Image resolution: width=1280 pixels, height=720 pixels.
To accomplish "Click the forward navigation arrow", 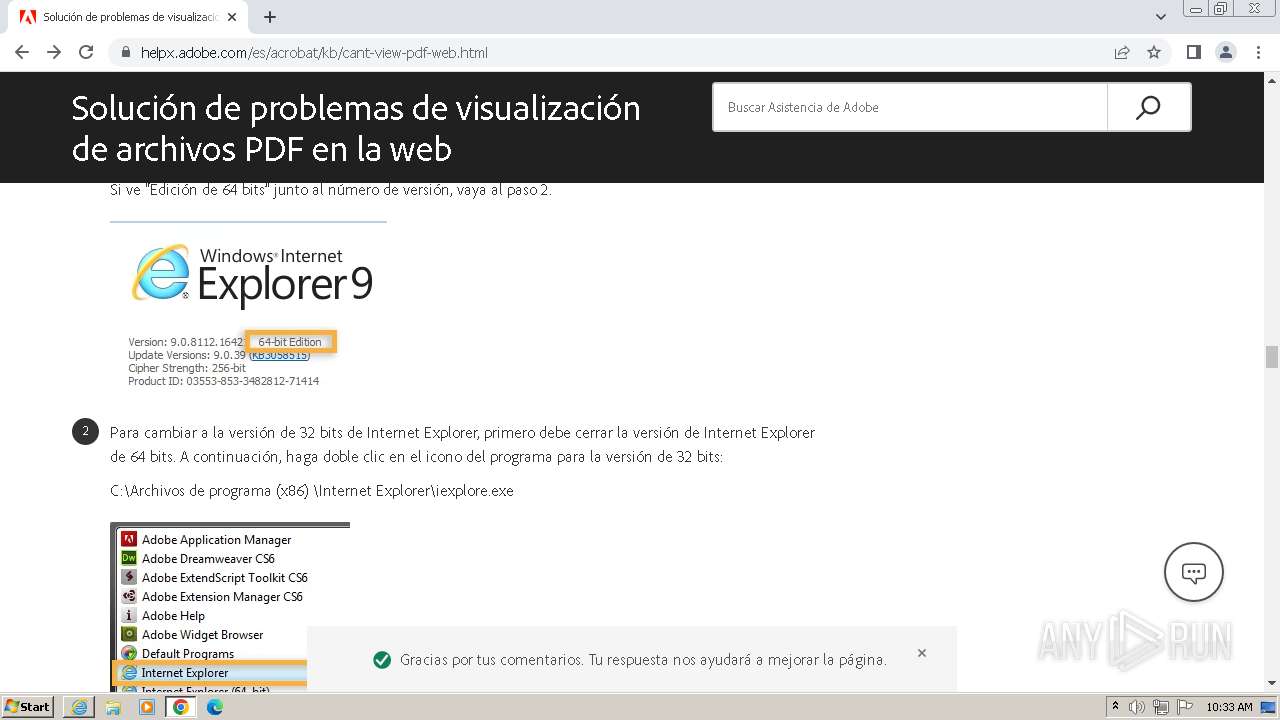I will click(x=54, y=52).
